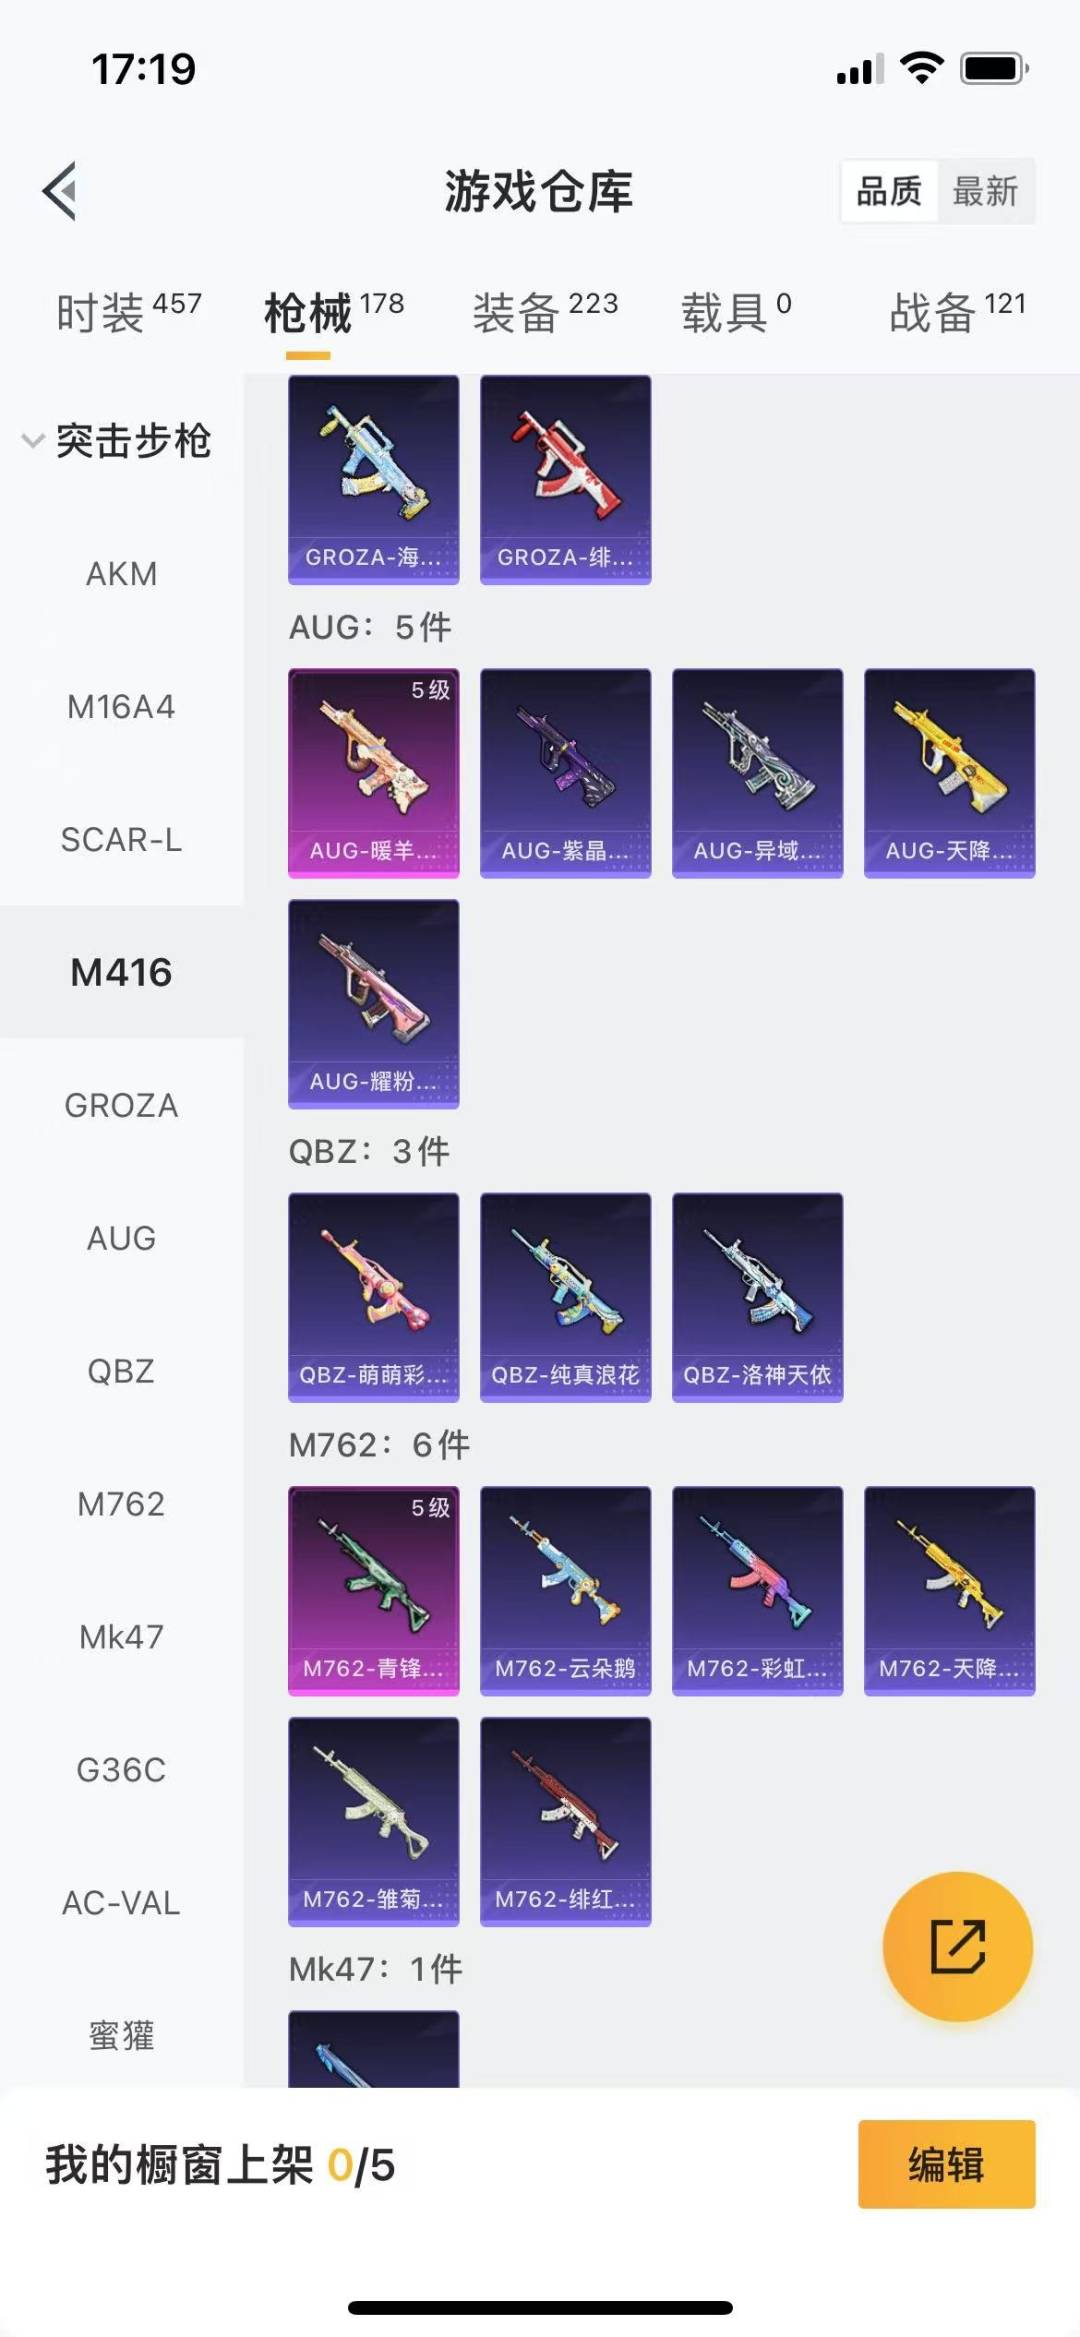Switch sorting to 最新
Screen dimensions: 1080x2337
click(985, 190)
